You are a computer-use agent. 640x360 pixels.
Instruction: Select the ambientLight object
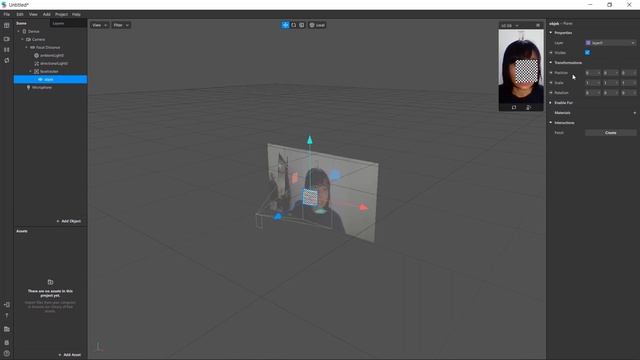click(x=52, y=56)
